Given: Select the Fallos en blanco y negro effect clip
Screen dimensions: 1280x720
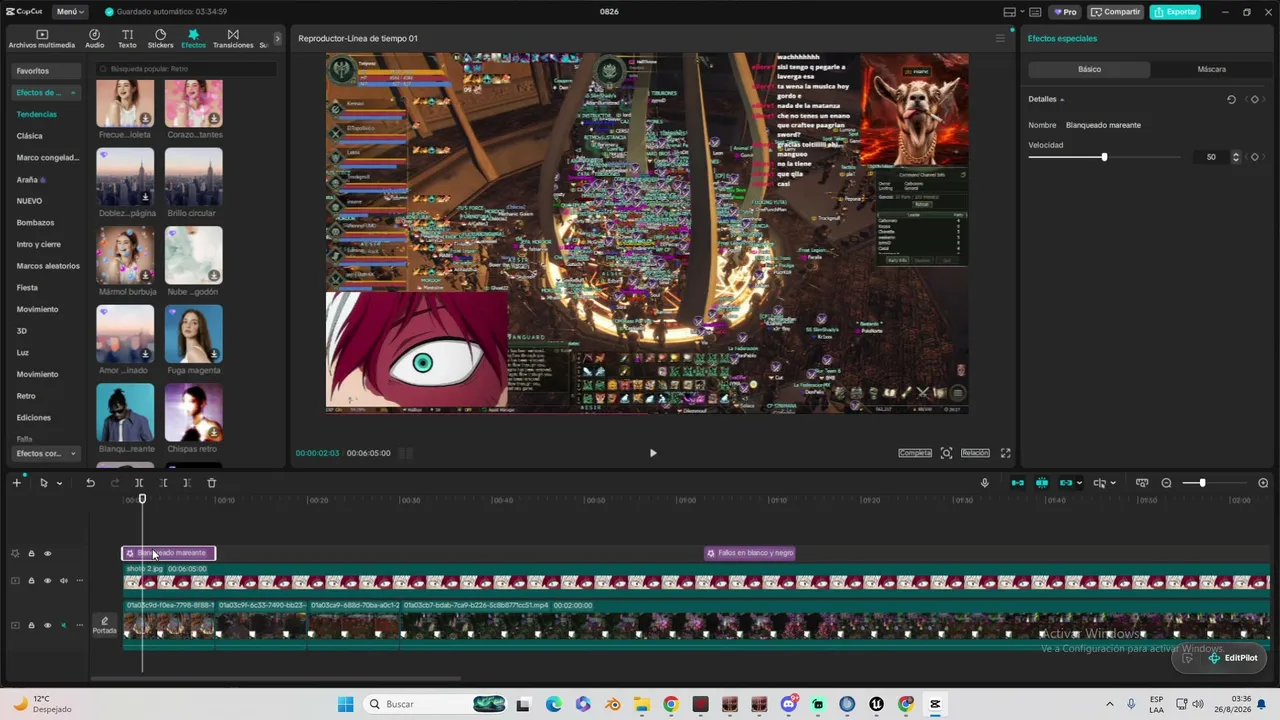Looking at the screenshot, I should coord(750,553).
